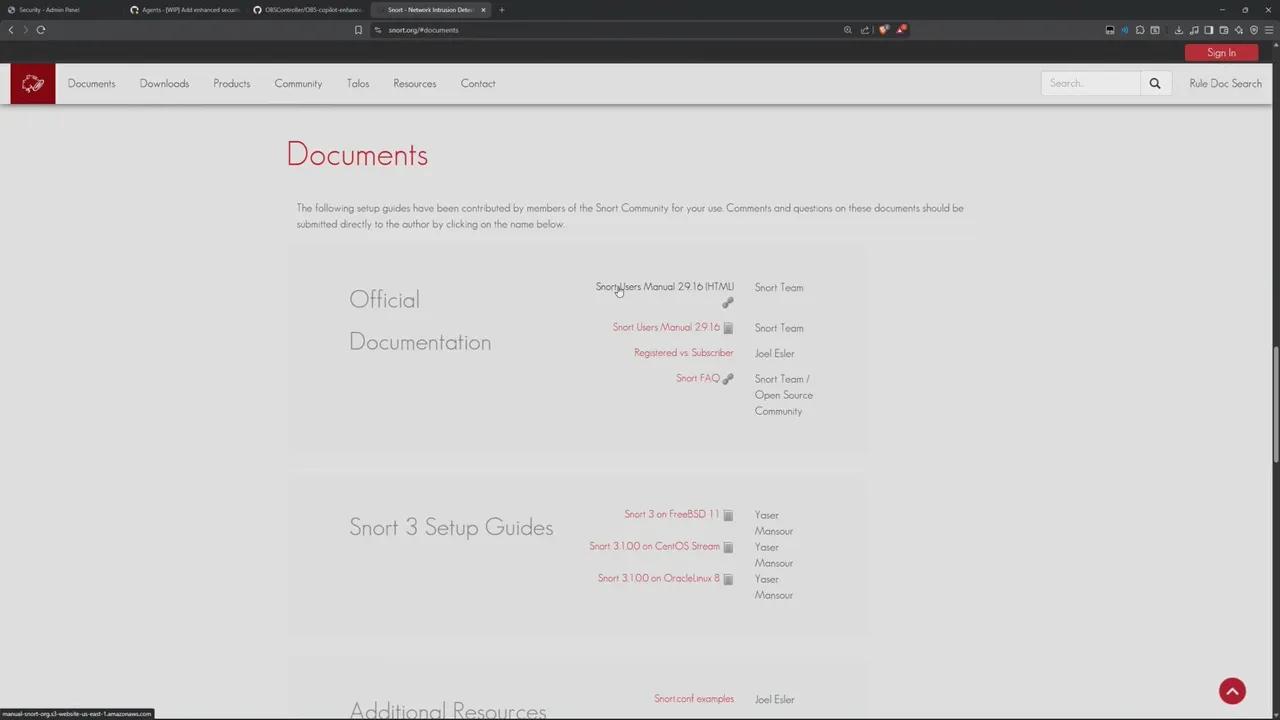Click the Snort pig logo
Screen dimensions: 1280x720
point(33,84)
